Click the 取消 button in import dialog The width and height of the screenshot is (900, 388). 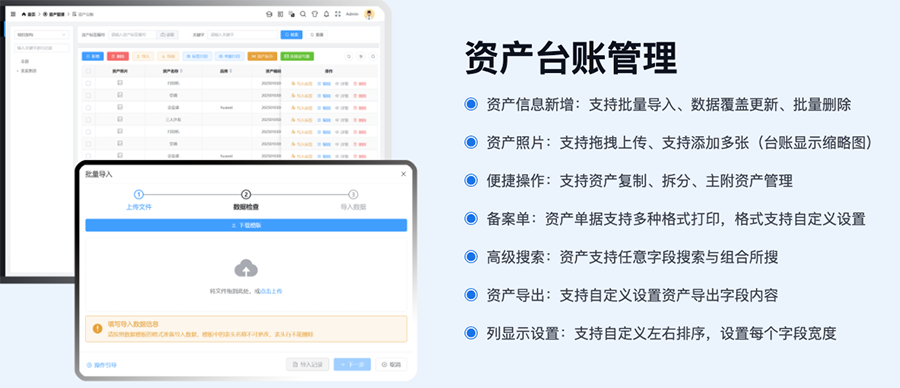pos(391,364)
